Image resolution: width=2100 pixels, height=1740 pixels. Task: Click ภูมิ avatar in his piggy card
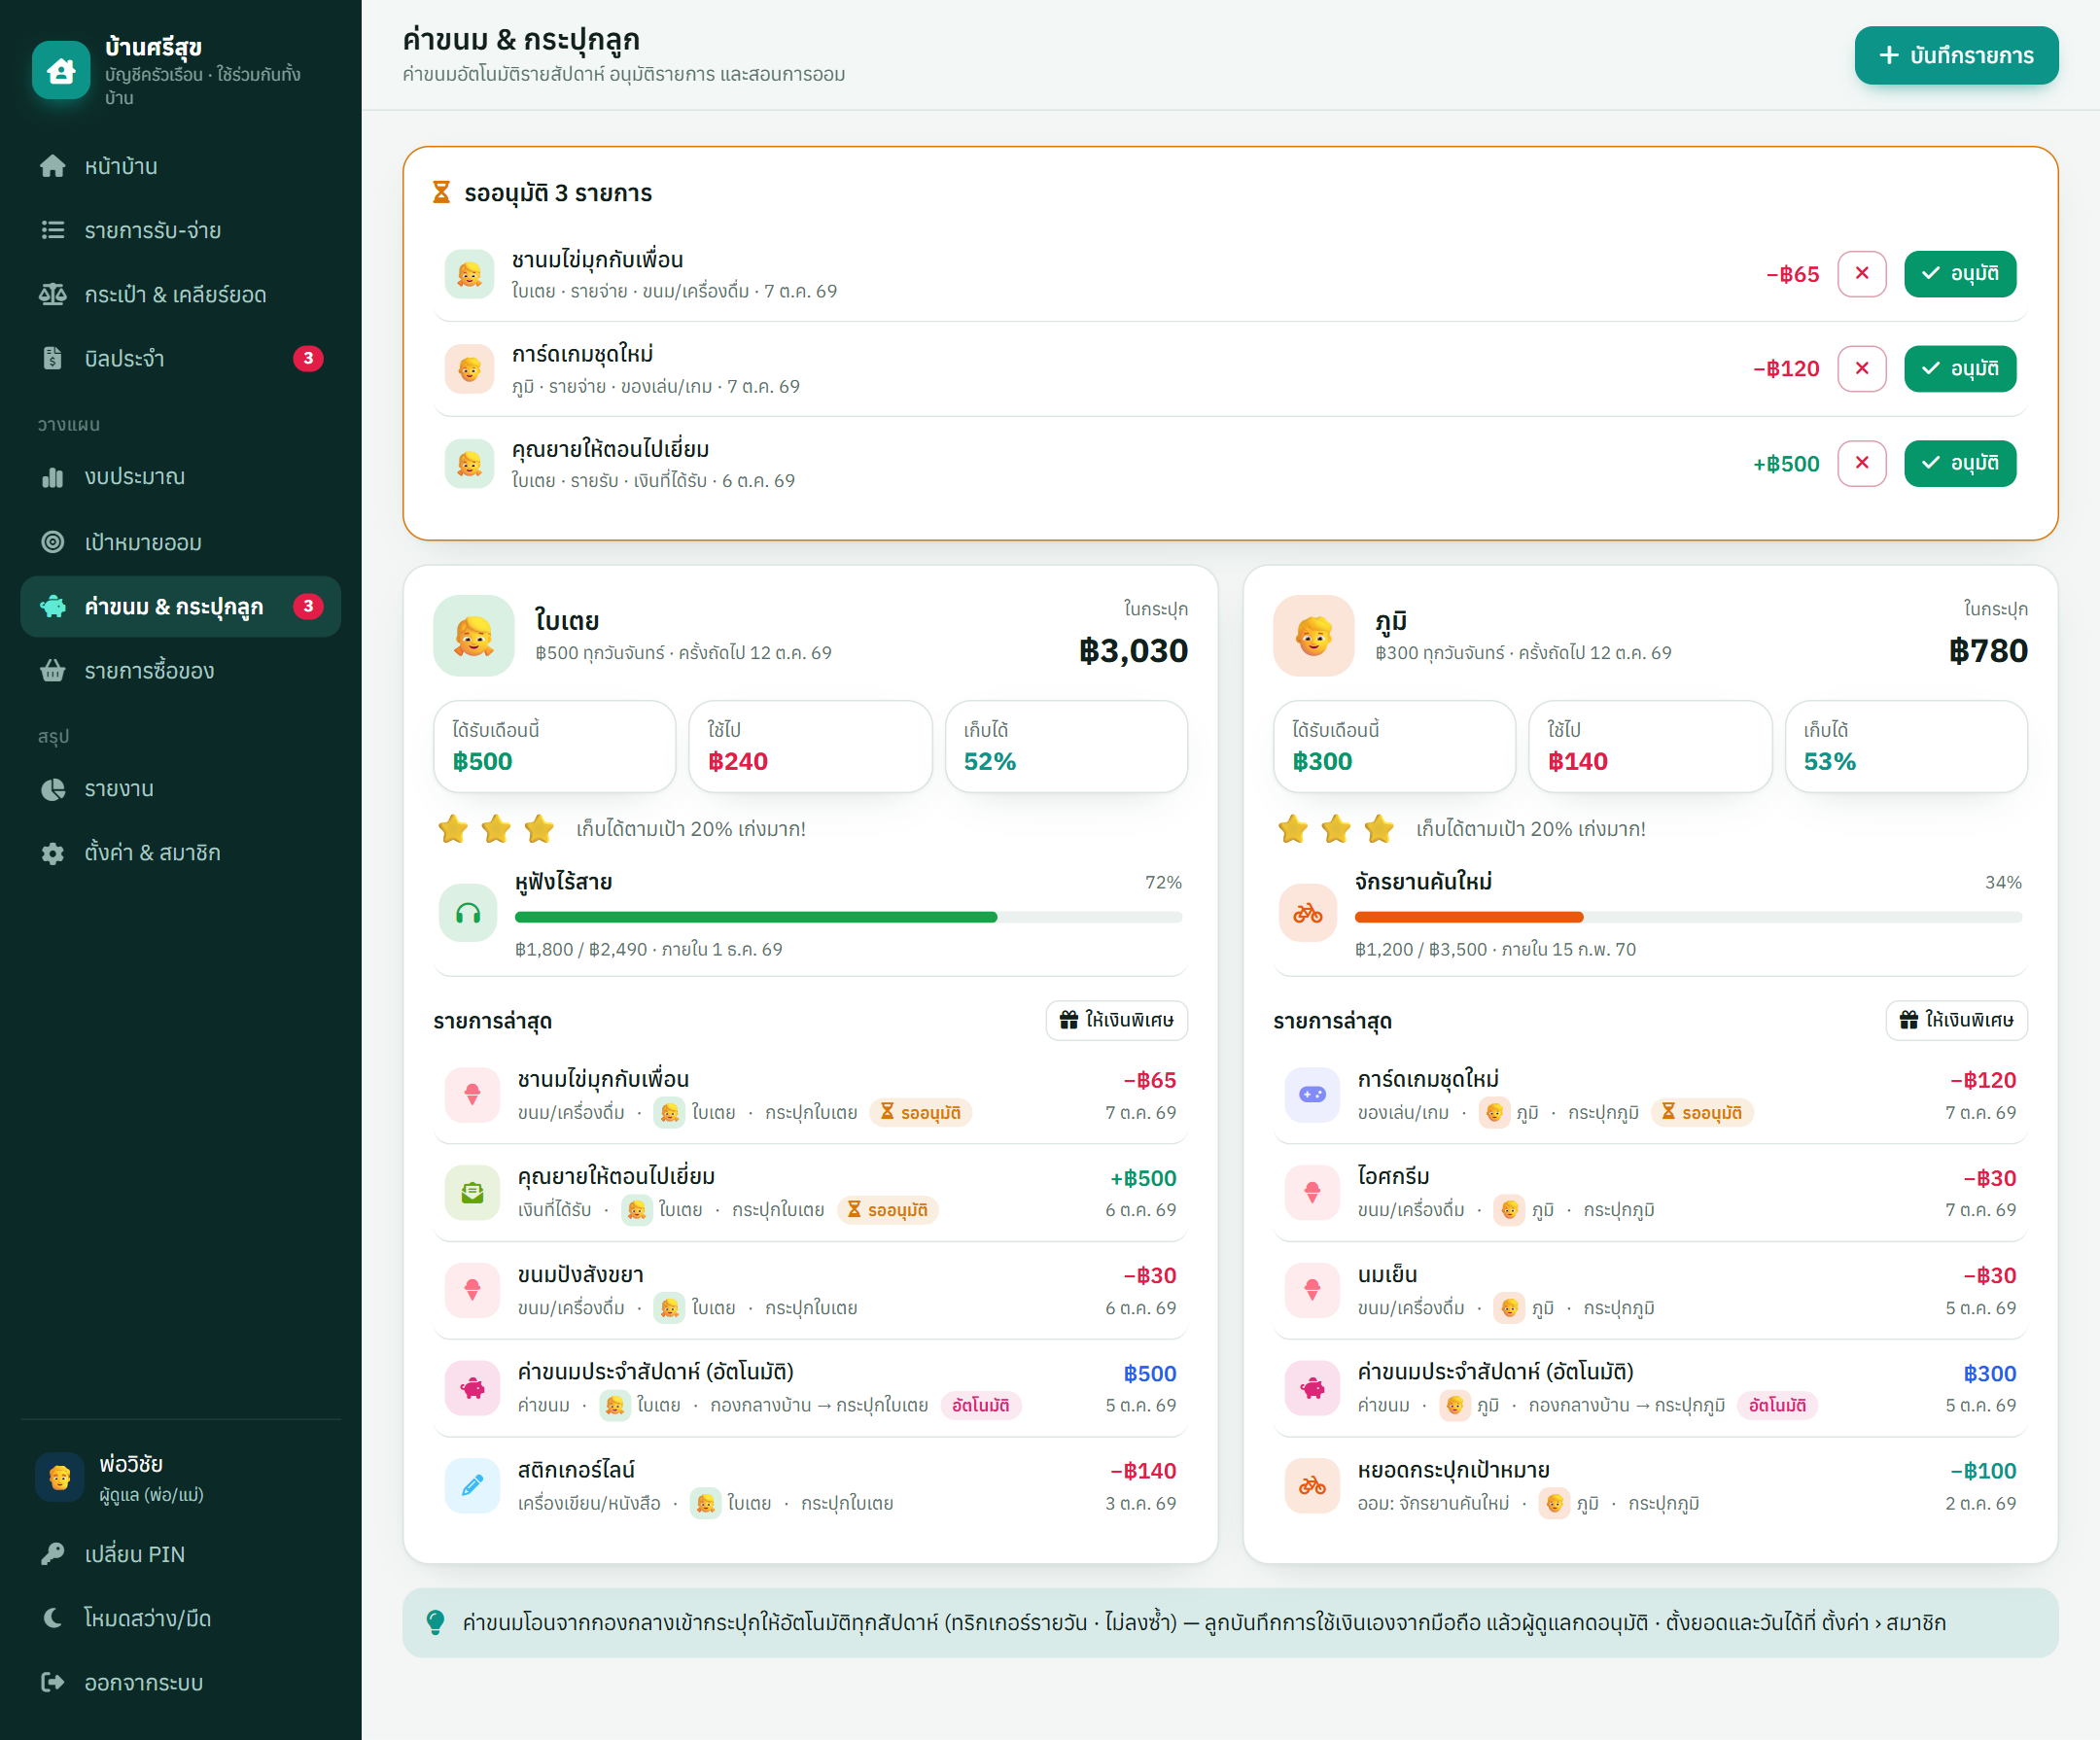1314,636
